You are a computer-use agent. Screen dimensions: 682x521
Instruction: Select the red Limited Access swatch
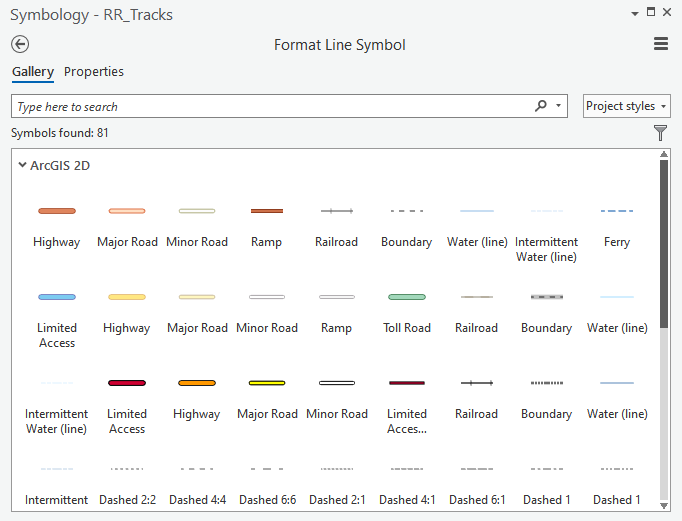(127, 400)
